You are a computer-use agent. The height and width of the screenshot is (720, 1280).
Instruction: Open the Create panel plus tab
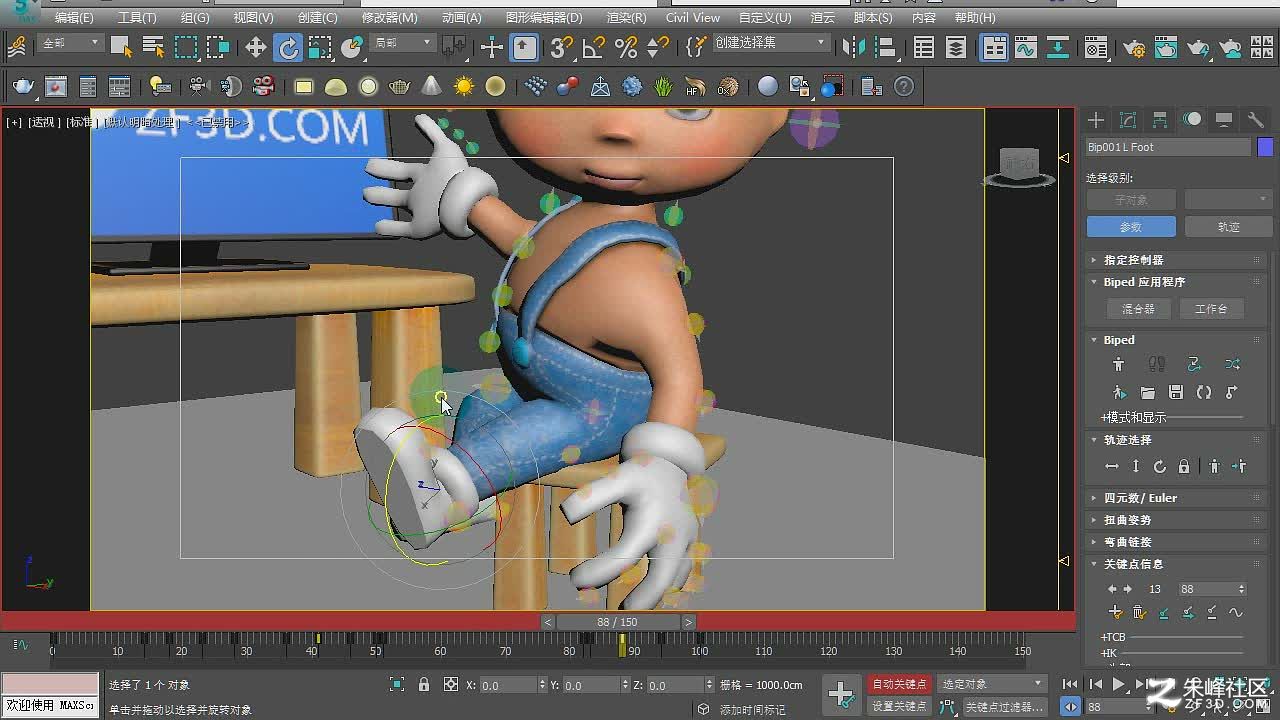pyautogui.click(x=1096, y=120)
